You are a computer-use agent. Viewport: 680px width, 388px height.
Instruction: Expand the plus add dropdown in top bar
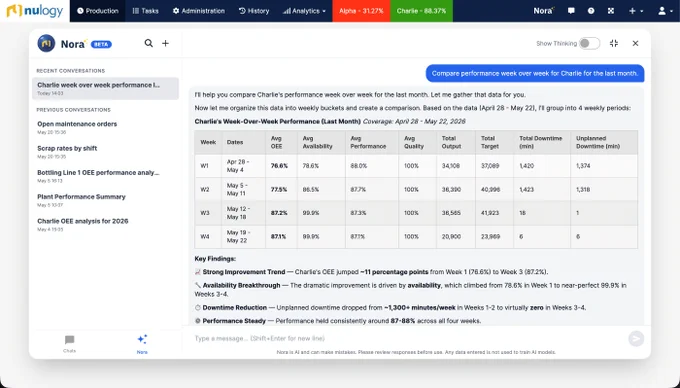click(636, 11)
